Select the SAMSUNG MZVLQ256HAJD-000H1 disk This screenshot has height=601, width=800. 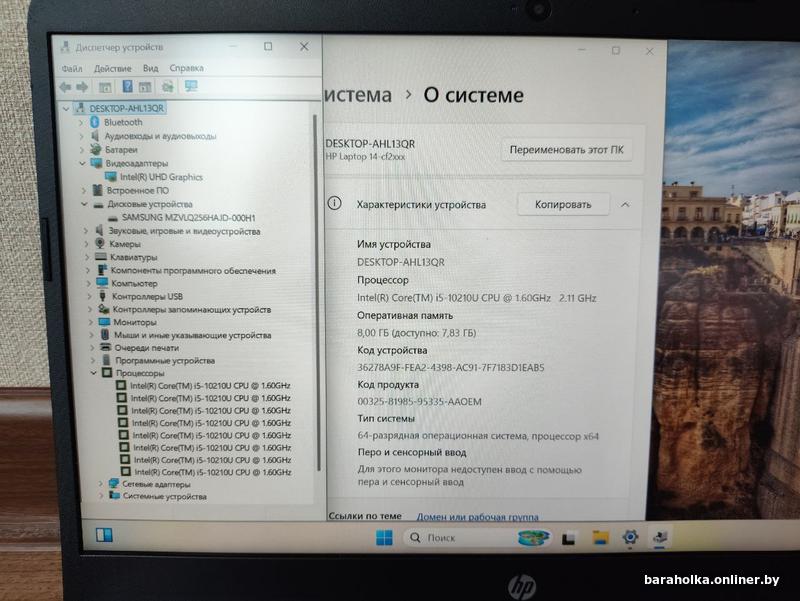tap(188, 217)
